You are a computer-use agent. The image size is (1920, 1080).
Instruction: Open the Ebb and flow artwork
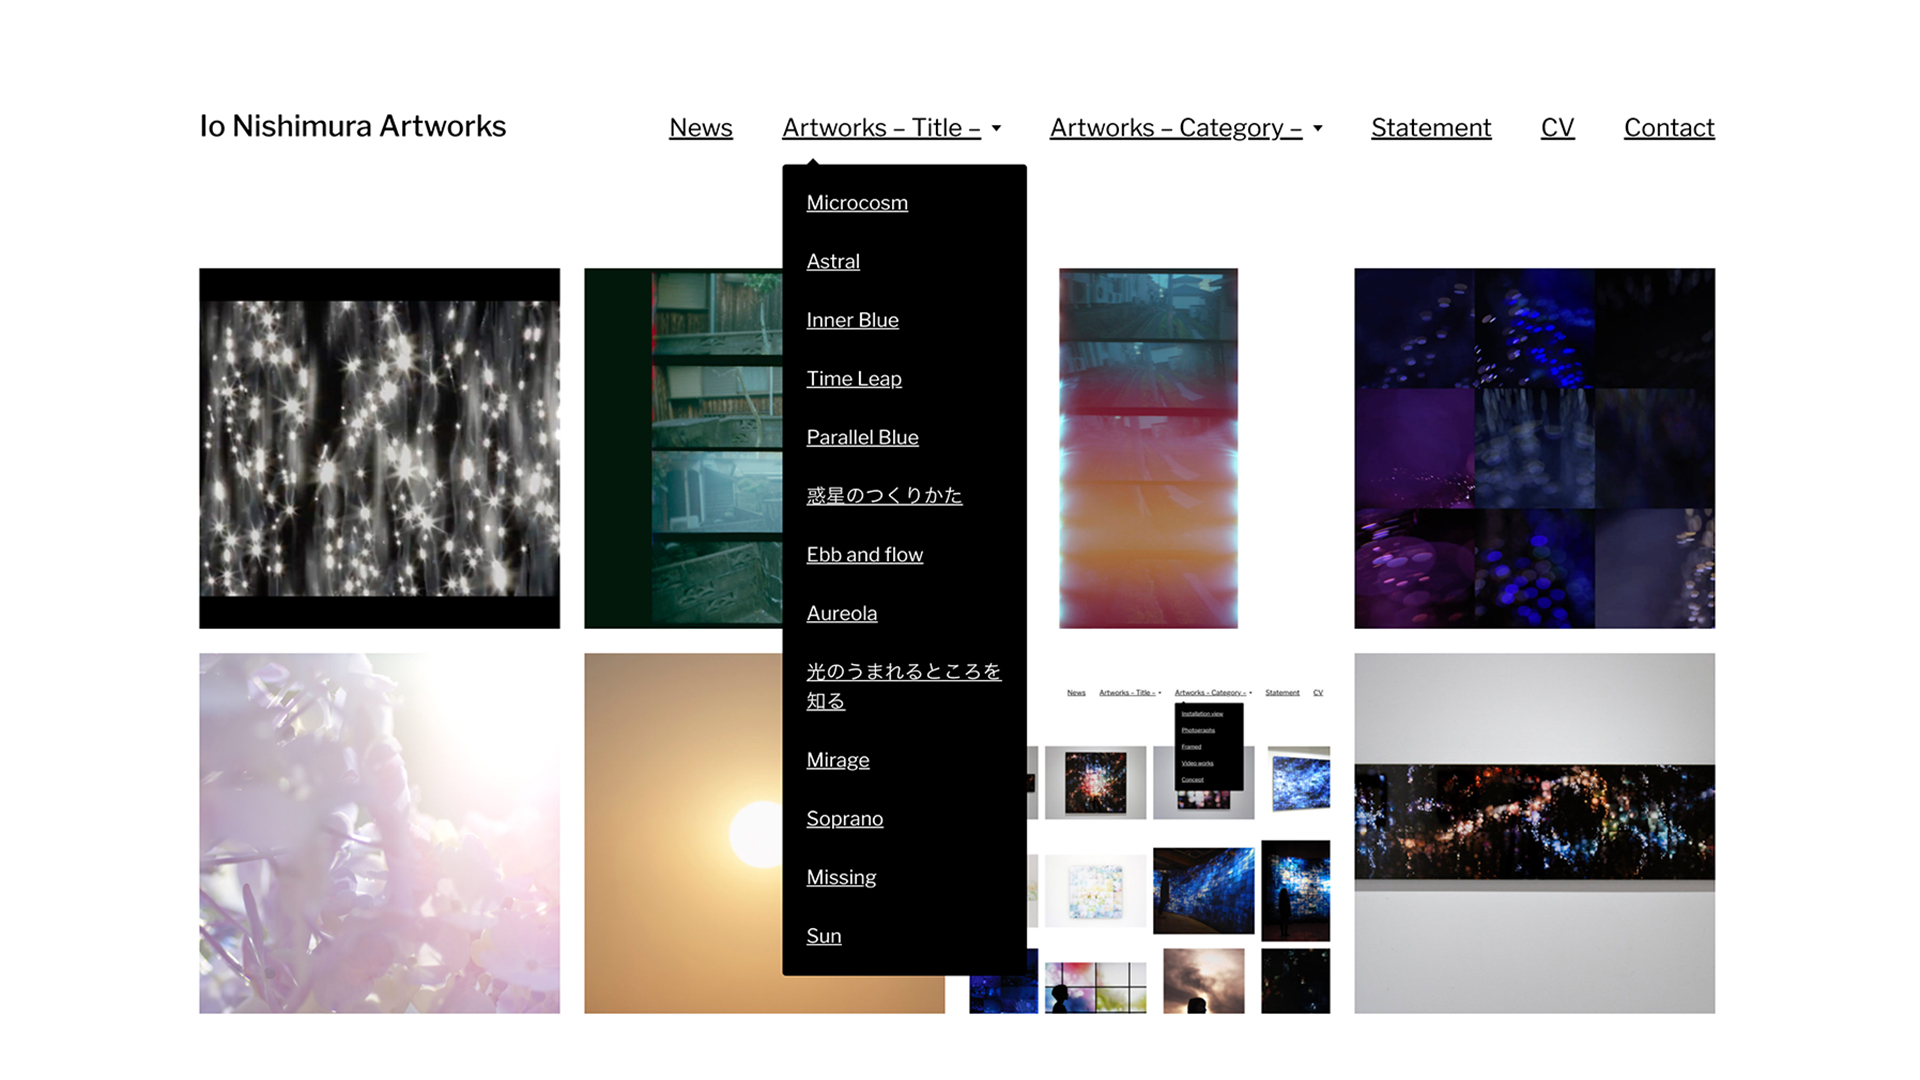(864, 555)
